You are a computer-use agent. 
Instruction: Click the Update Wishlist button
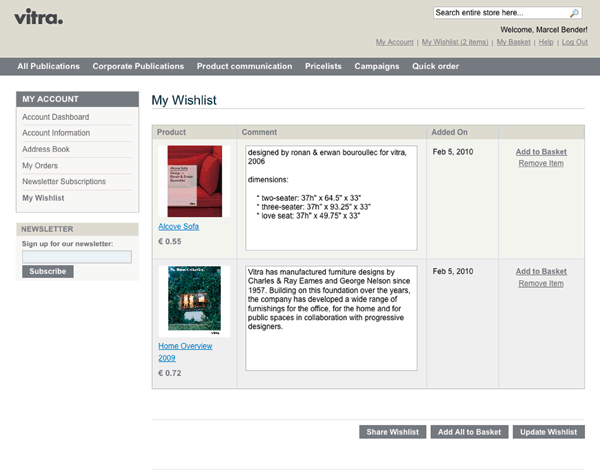[x=548, y=432]
